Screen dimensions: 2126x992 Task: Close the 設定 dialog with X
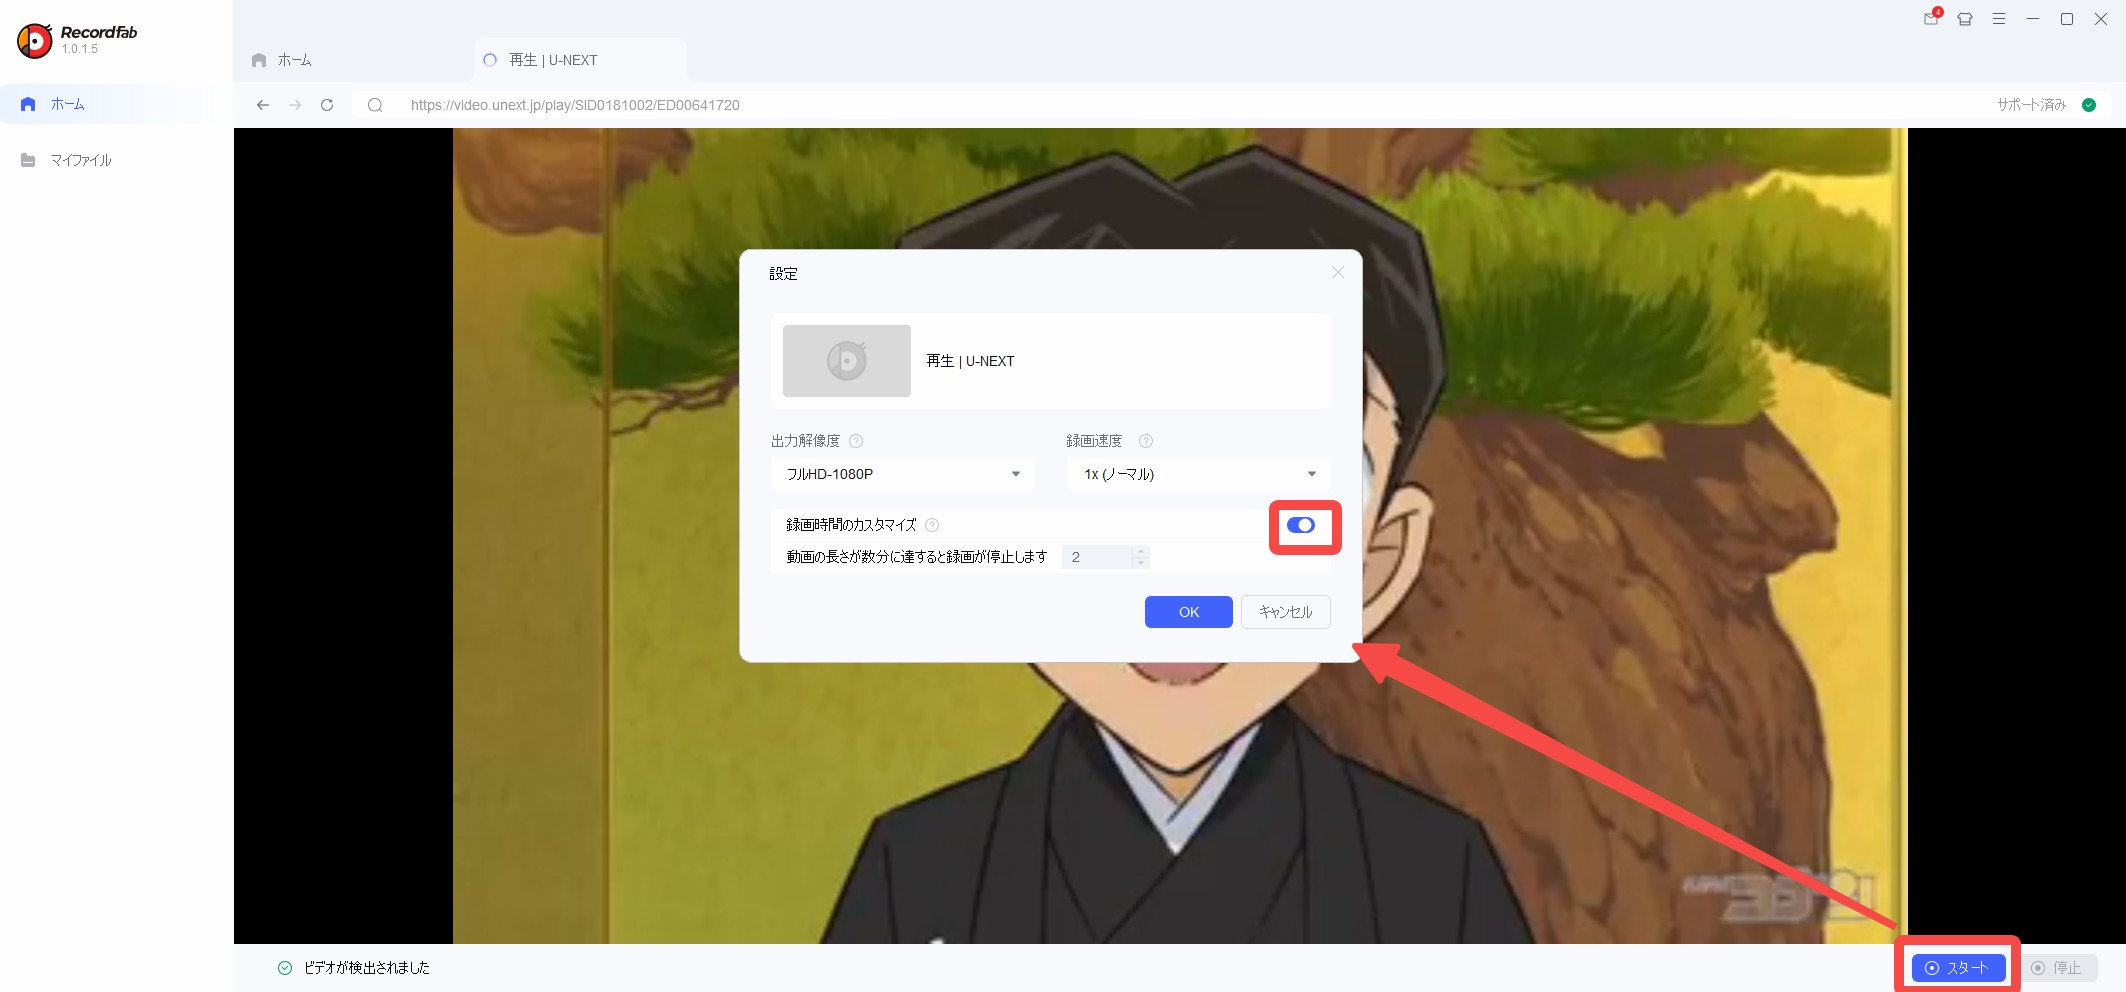(1338, 273)
